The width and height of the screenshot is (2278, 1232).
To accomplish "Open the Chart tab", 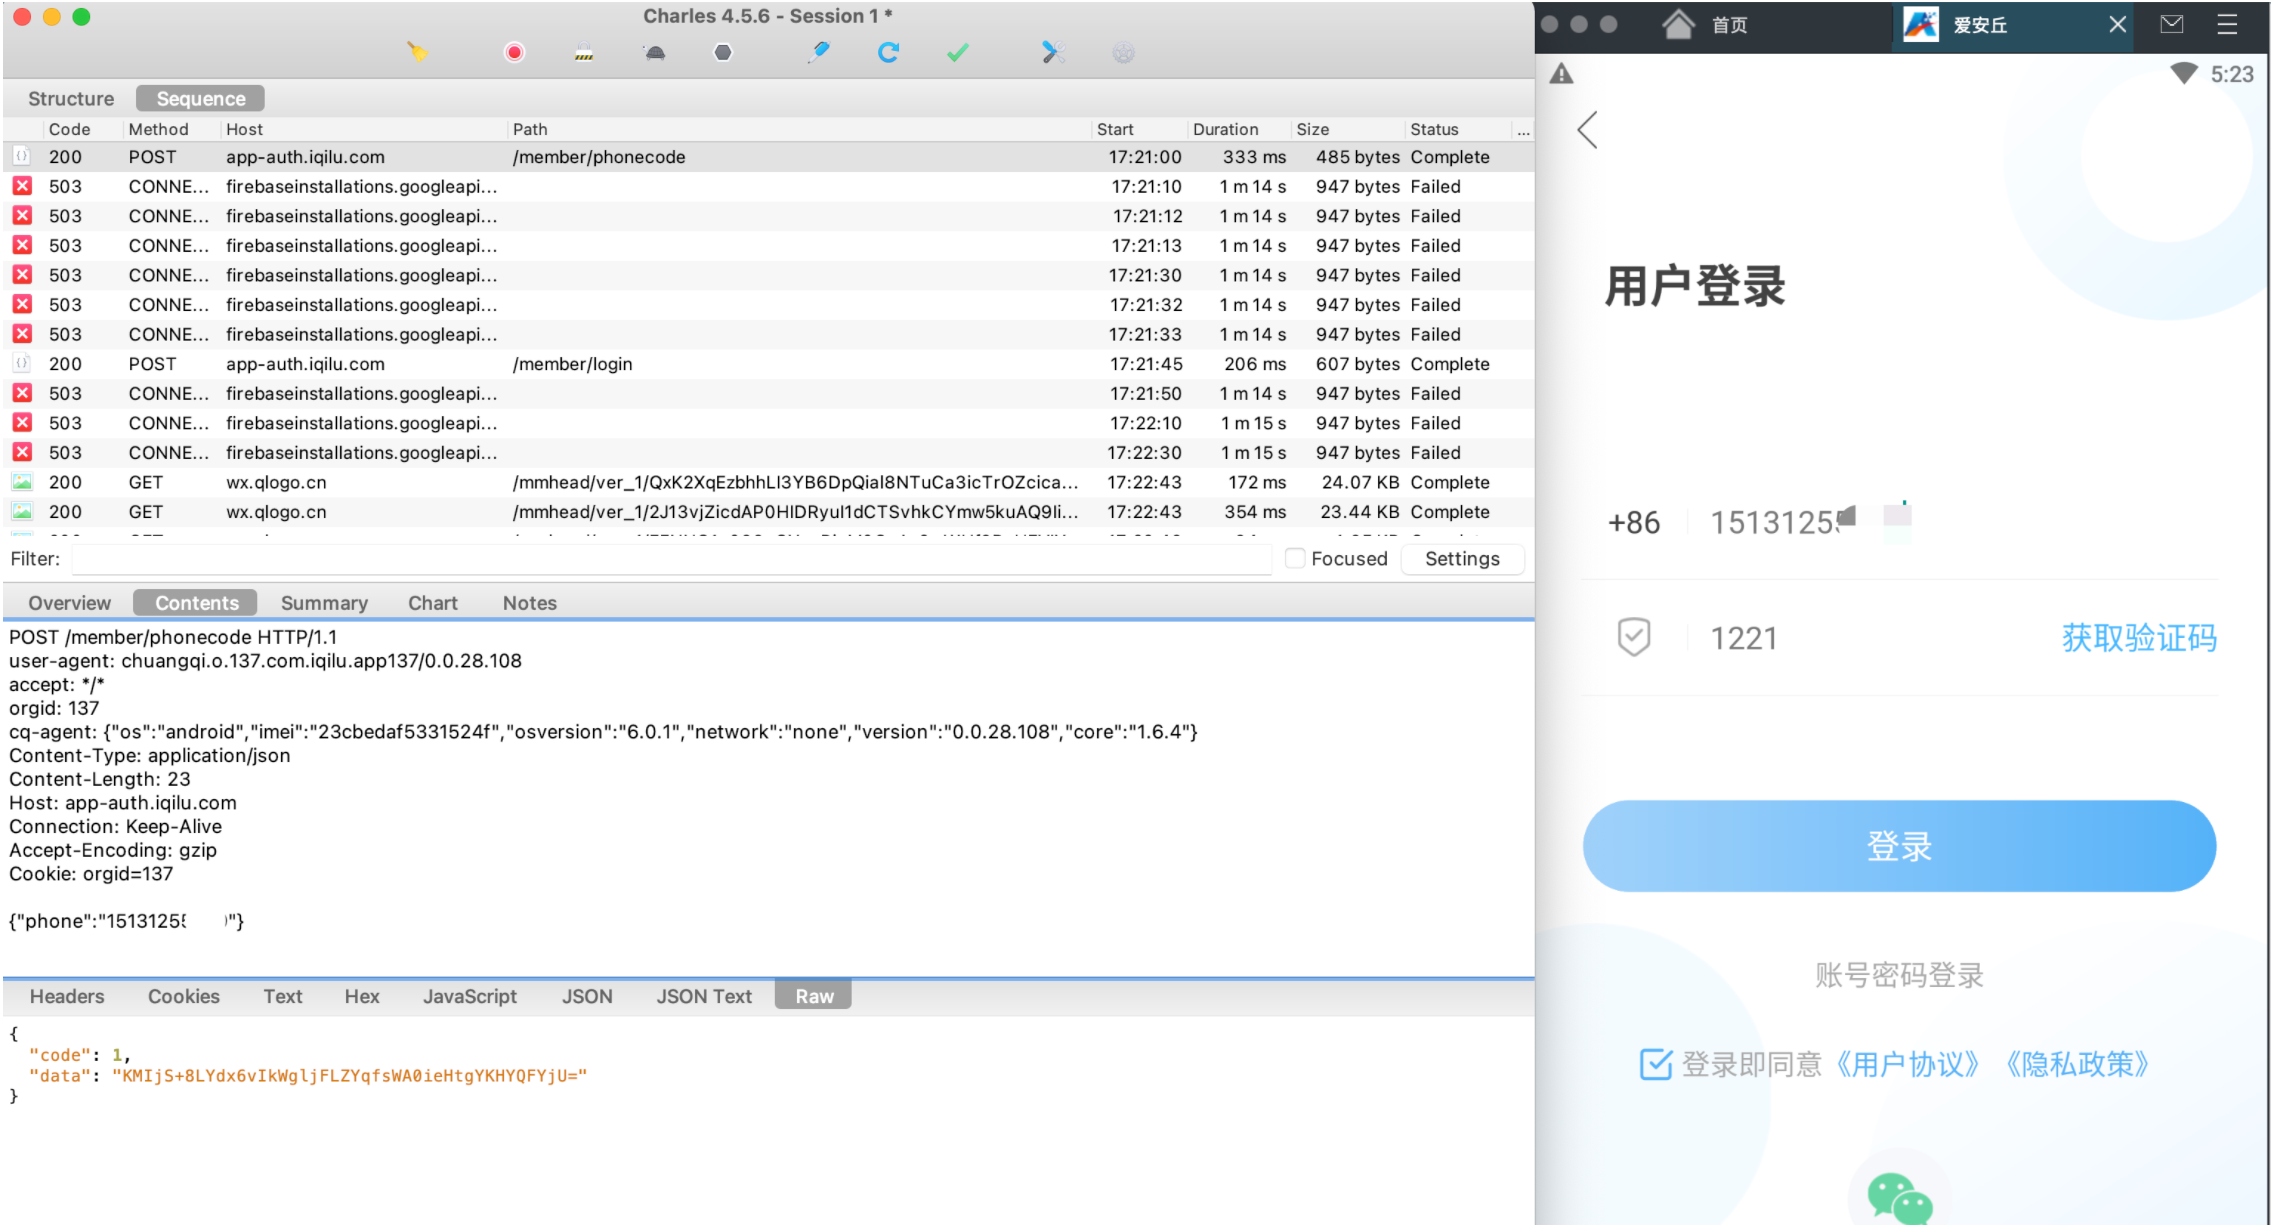I will 432,603.
